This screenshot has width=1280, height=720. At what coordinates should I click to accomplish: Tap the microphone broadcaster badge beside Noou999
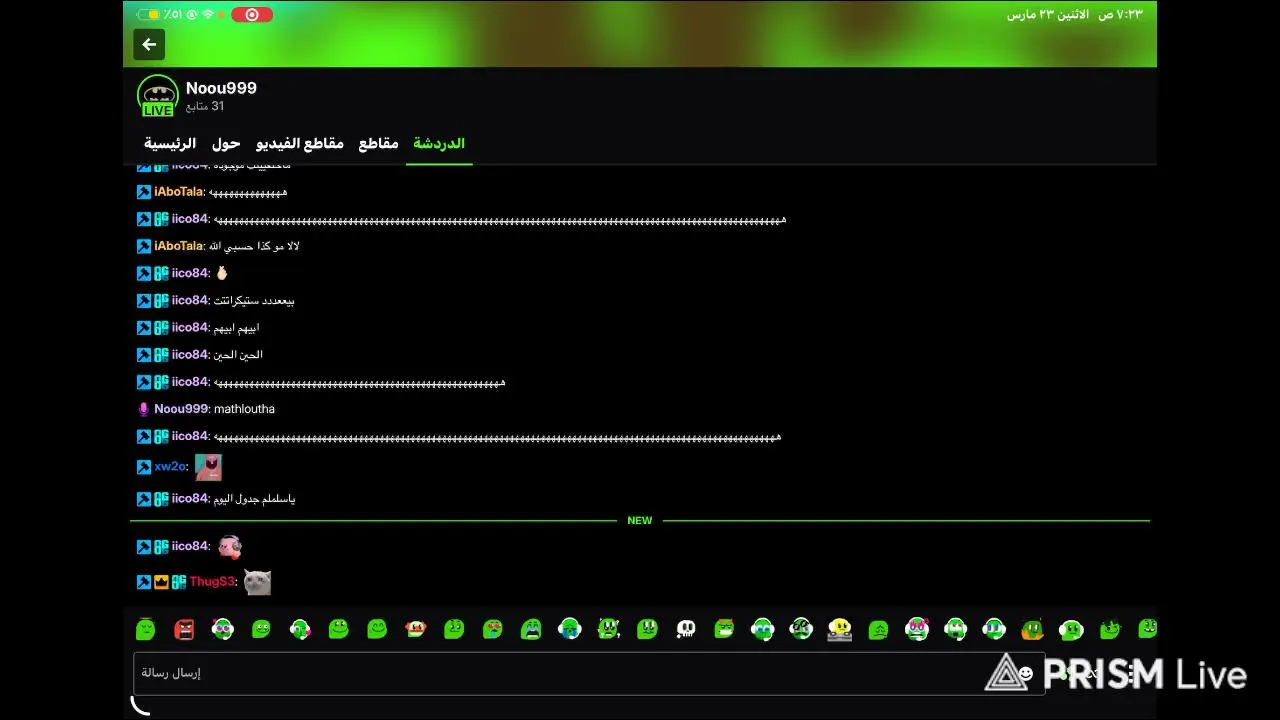[144, 409]
